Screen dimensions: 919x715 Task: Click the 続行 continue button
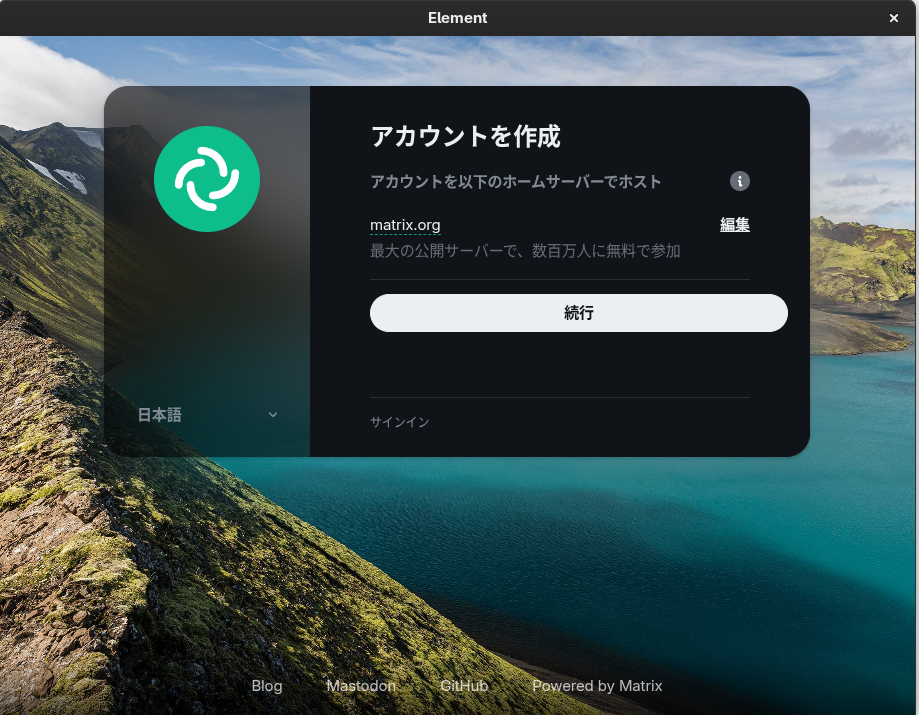tap(578, 313)
